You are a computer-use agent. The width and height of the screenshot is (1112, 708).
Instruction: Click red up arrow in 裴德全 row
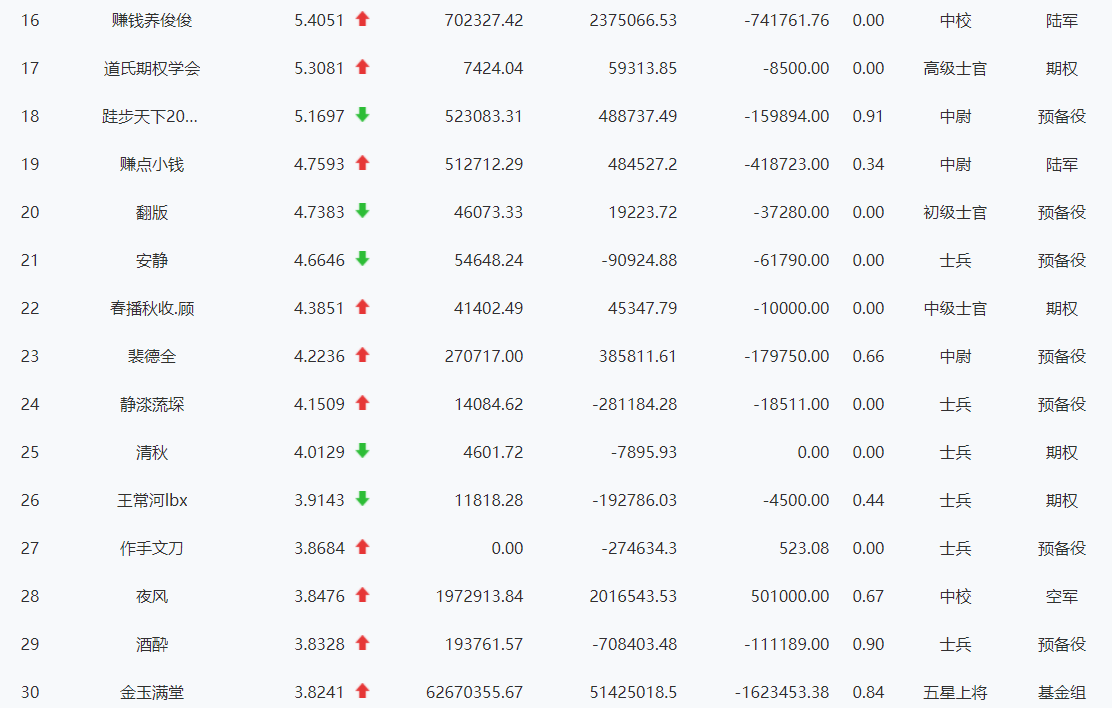coord(362,355)
